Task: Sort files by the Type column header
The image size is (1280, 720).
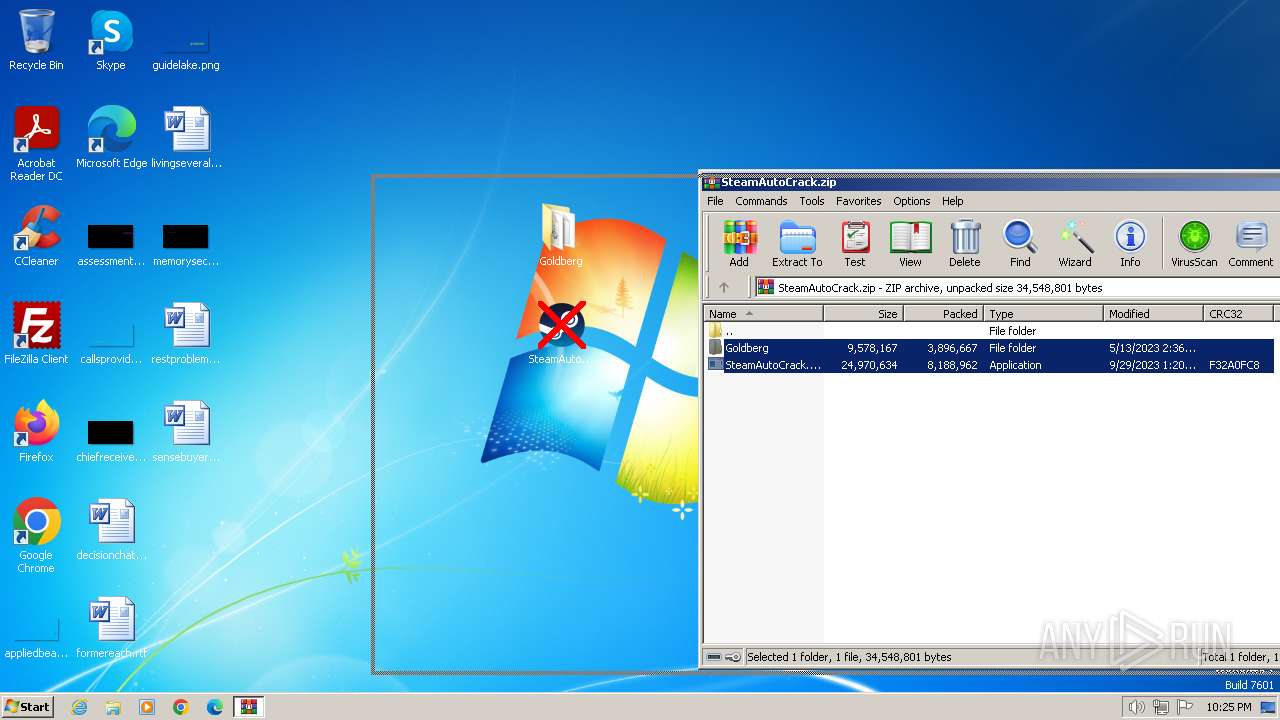Action: 1043,314
